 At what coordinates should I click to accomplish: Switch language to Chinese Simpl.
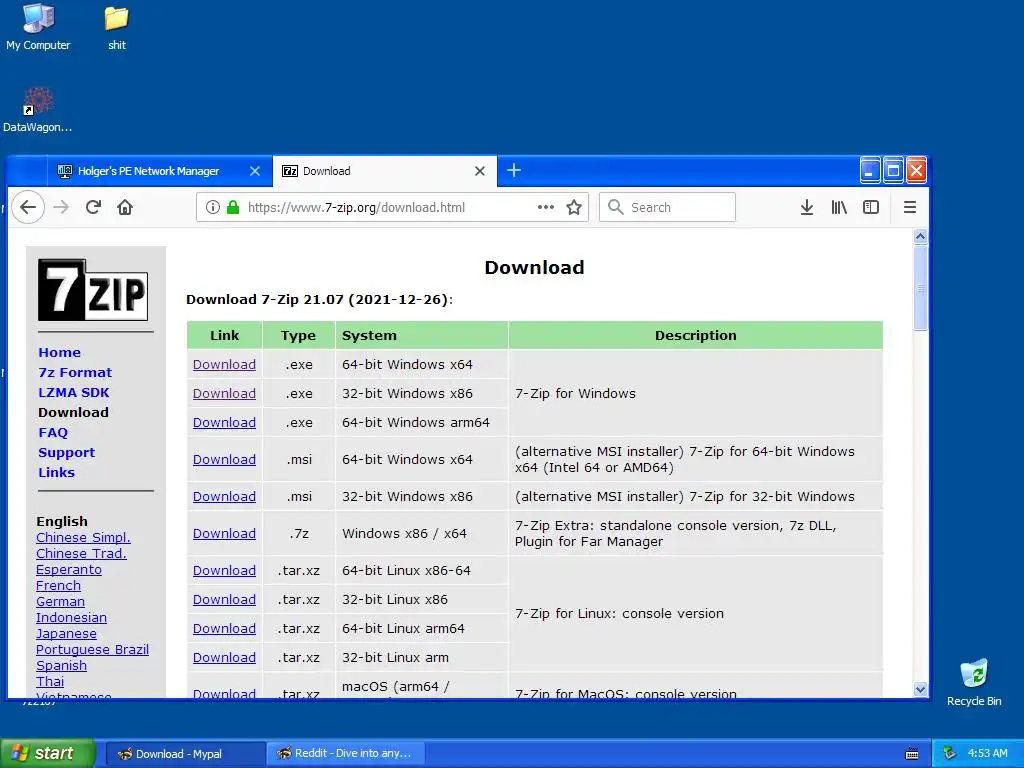click(83, 537)
